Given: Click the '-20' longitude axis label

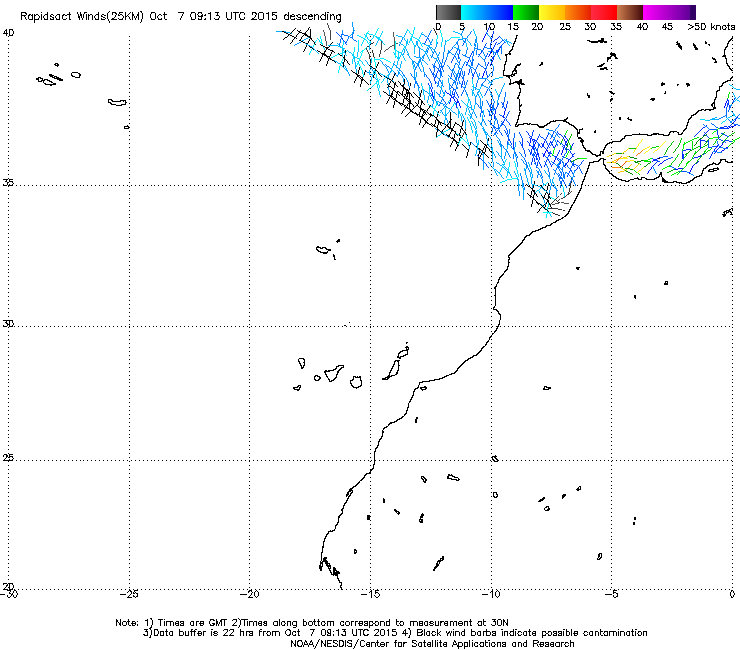Looking at the screenshot, I should [249, 594].
